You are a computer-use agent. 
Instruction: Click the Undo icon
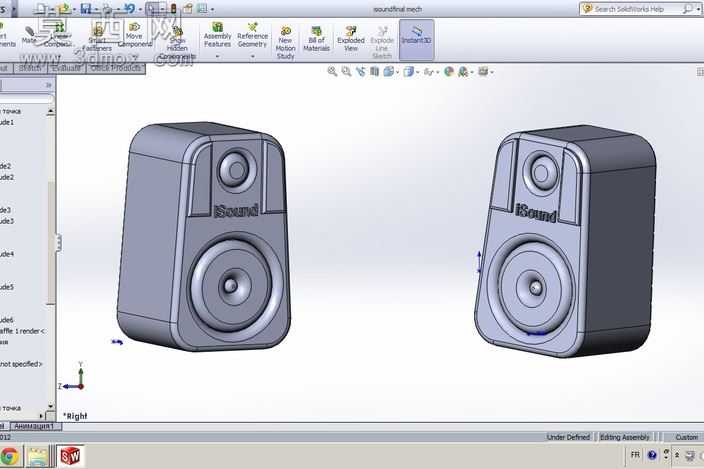coord(129,9)
